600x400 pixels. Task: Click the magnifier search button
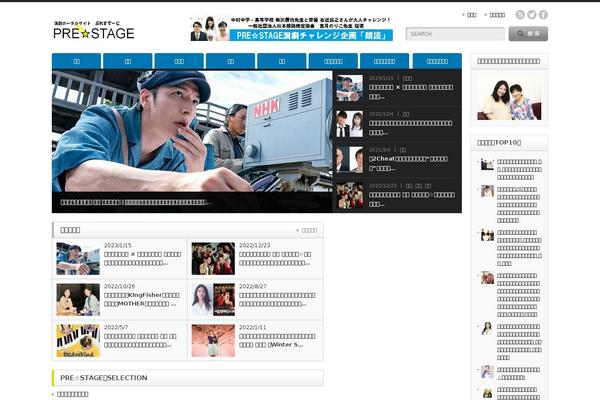coord(528,34)
